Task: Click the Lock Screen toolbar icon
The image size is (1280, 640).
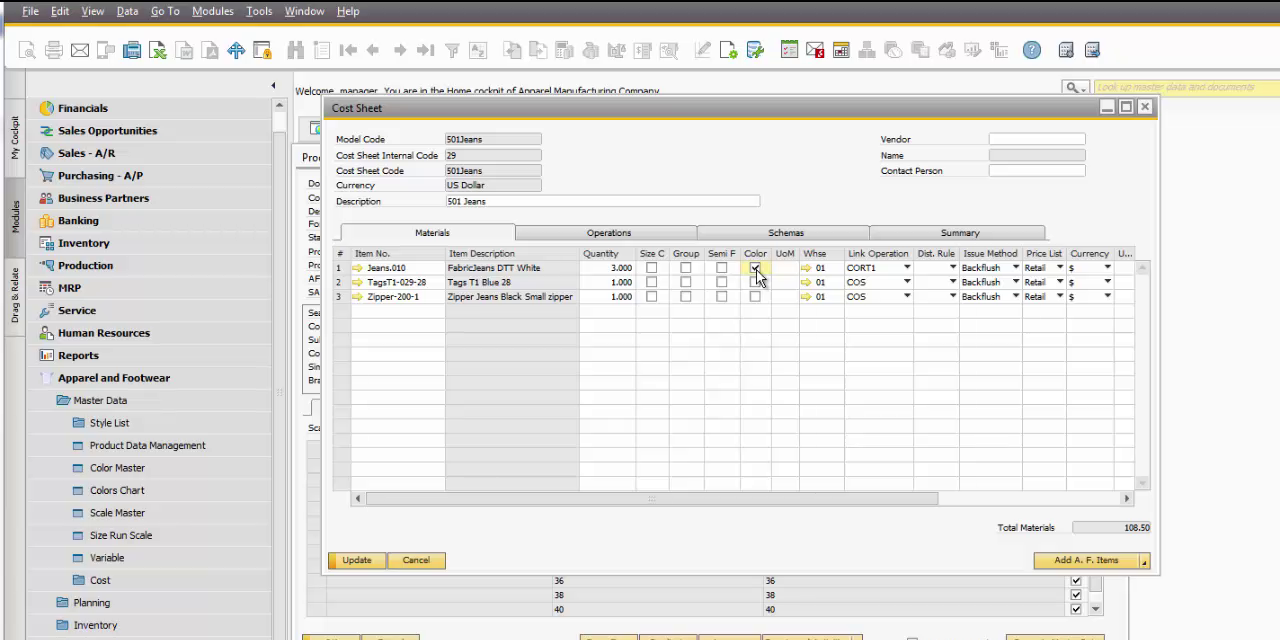Action: coord(262,50)
